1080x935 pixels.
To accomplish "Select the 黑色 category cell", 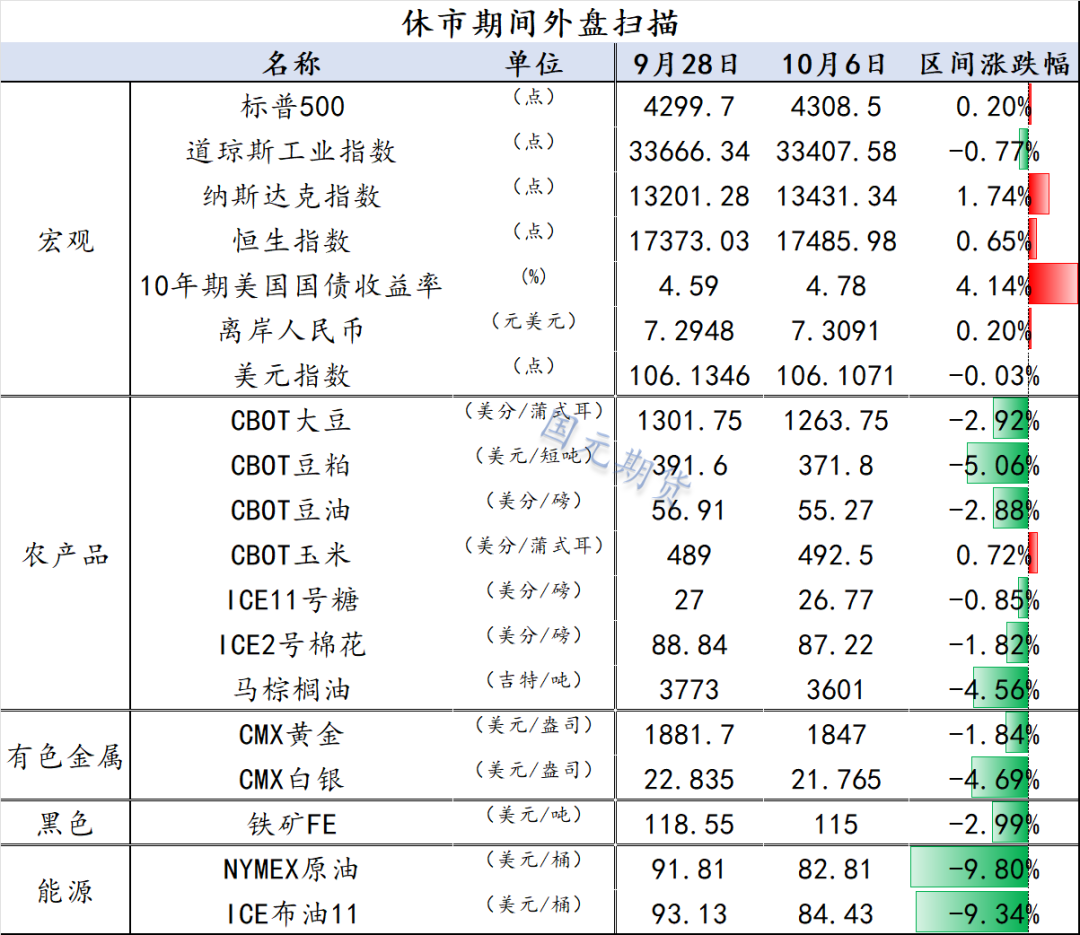I will [x=65, y=823].
